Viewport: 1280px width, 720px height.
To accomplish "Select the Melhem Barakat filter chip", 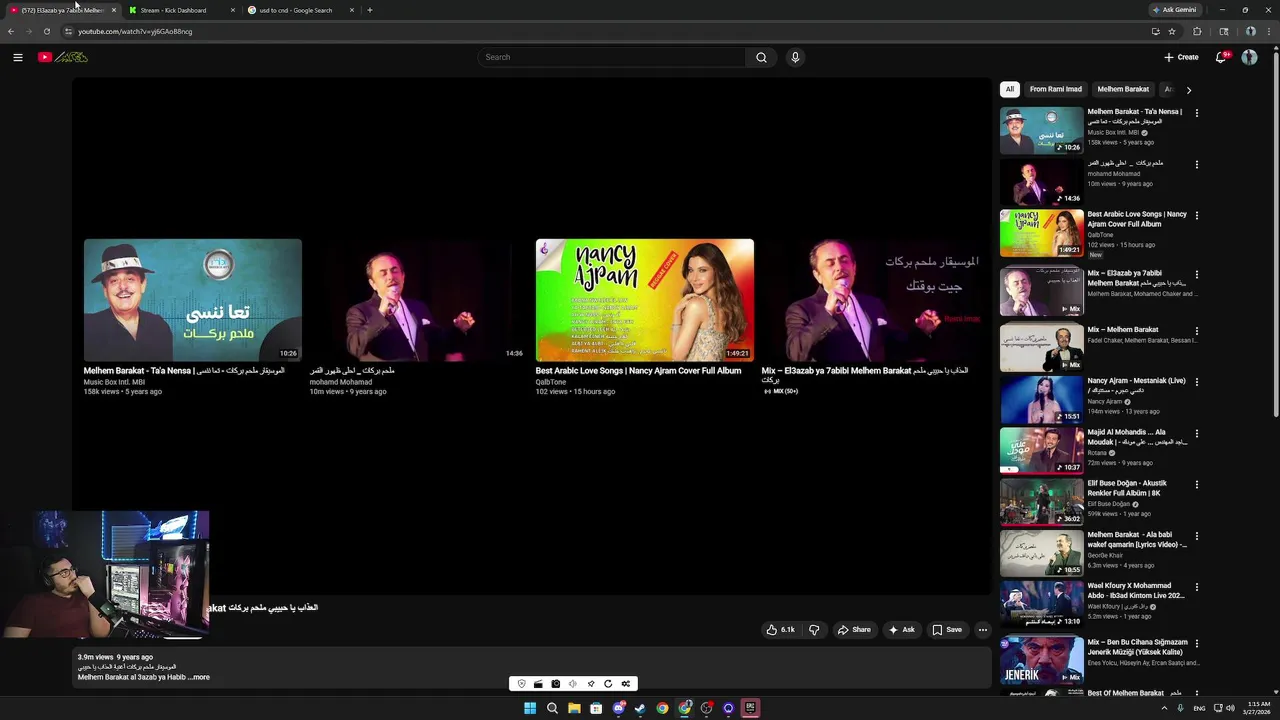I will (1123, 89).
